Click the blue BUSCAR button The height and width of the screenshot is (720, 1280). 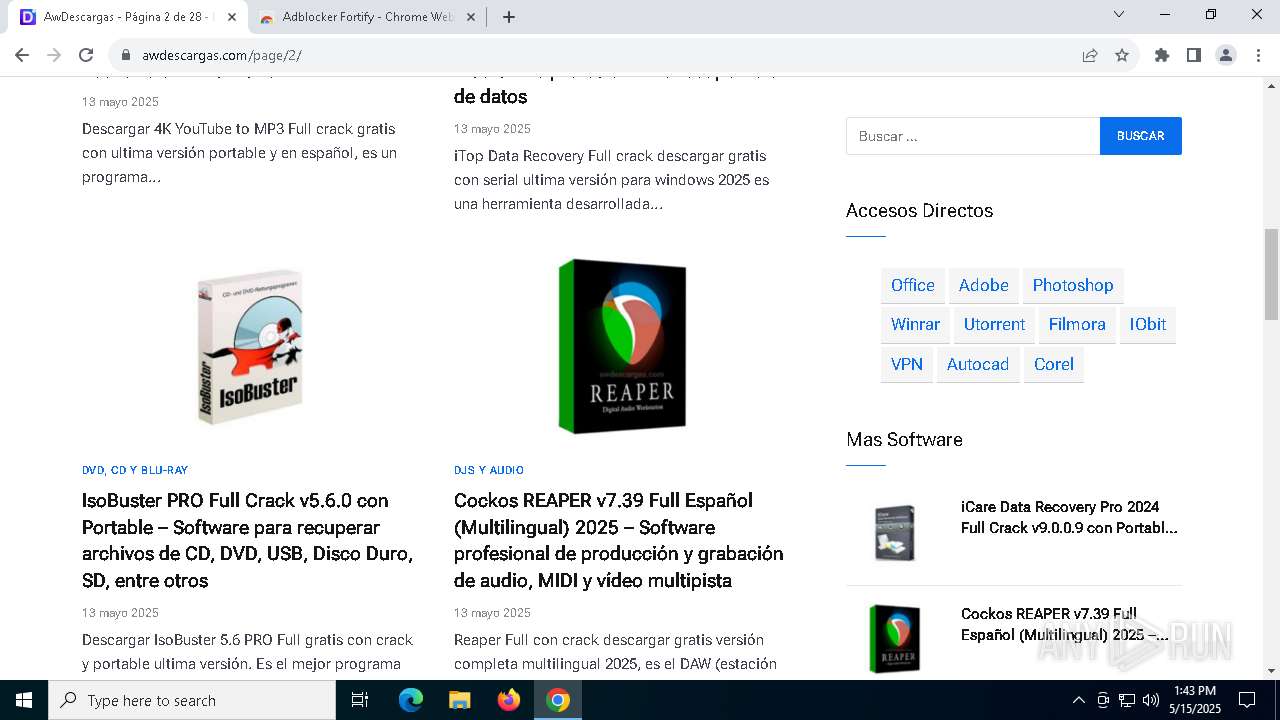[1141, 136]
